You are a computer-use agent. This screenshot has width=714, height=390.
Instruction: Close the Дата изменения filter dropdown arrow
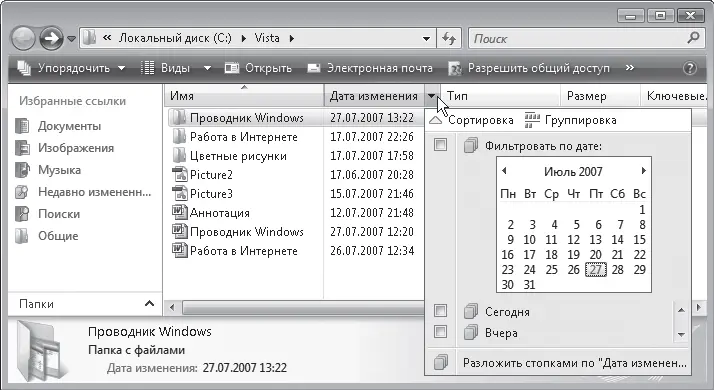[x=432, y=96]
